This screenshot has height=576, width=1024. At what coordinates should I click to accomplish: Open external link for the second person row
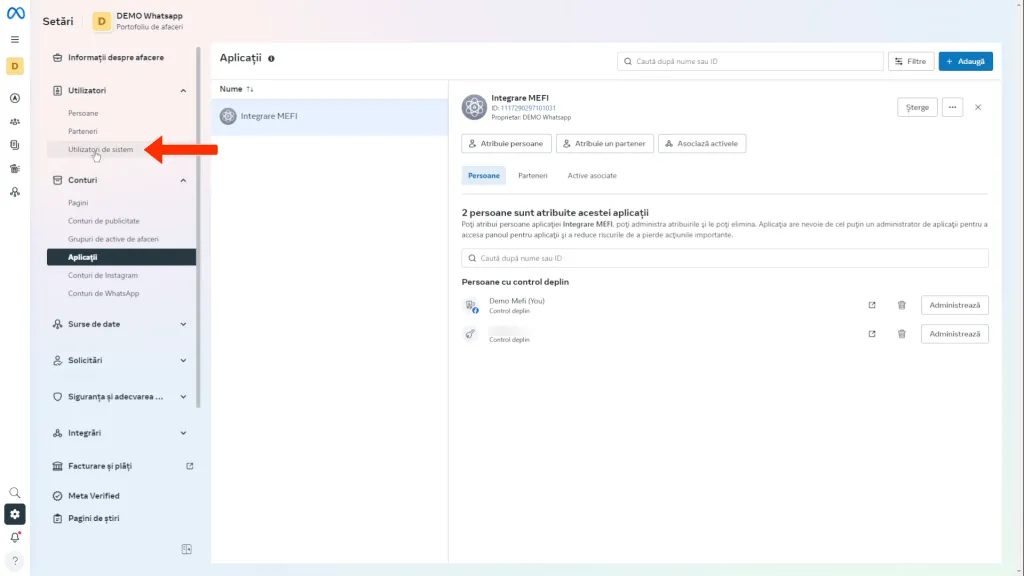[x=872, y=334]
